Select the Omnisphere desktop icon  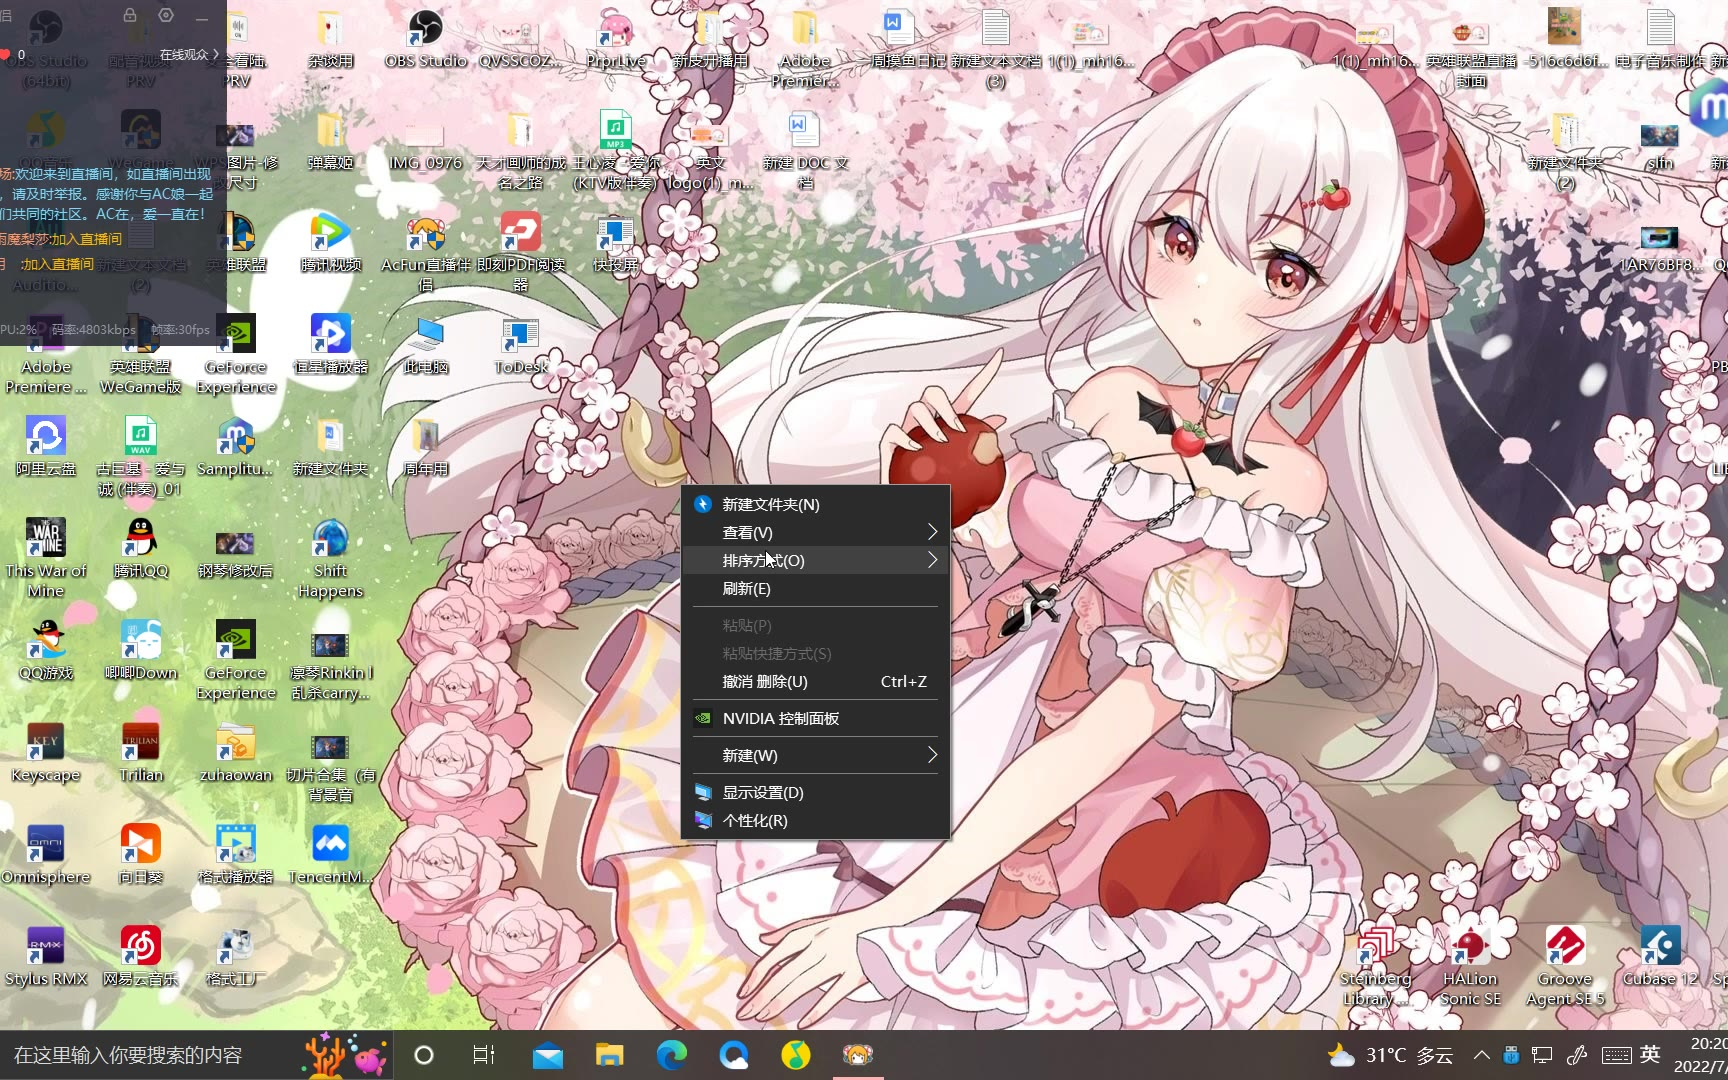coord(46,855)
